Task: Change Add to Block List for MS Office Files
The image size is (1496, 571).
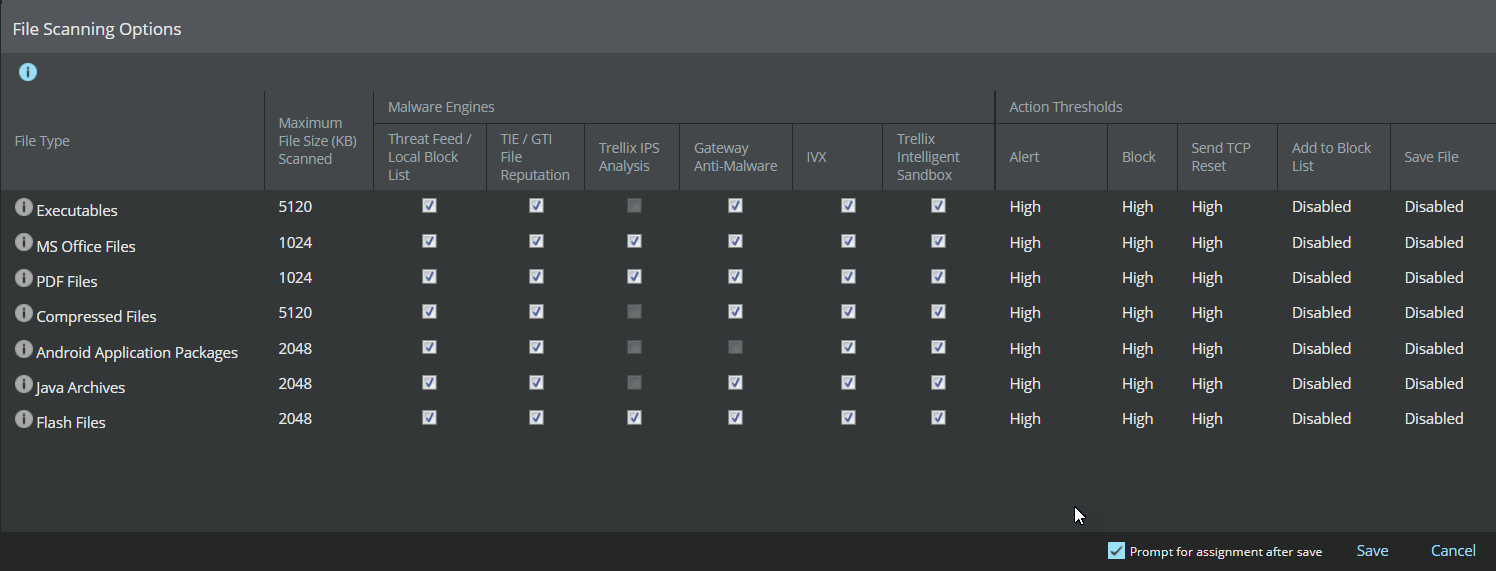Action: (x=1321, y=243)
